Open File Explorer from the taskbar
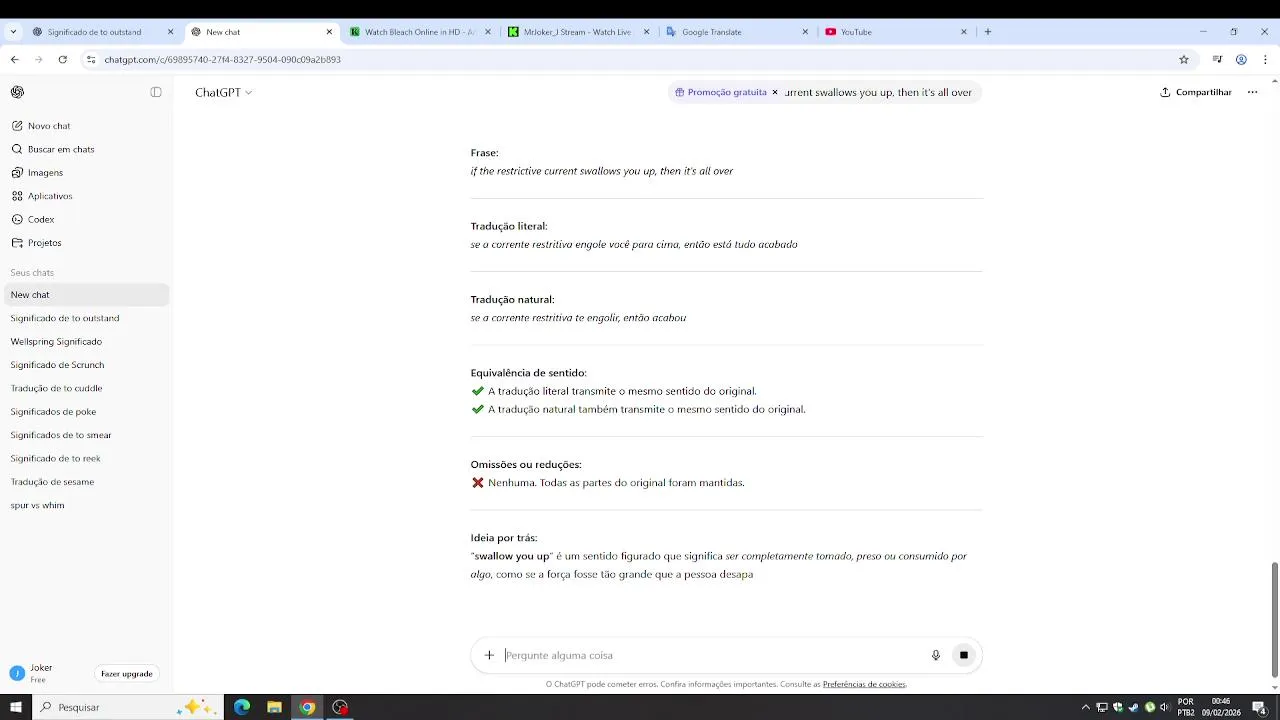1280x720 pixels. pos(274,707)
